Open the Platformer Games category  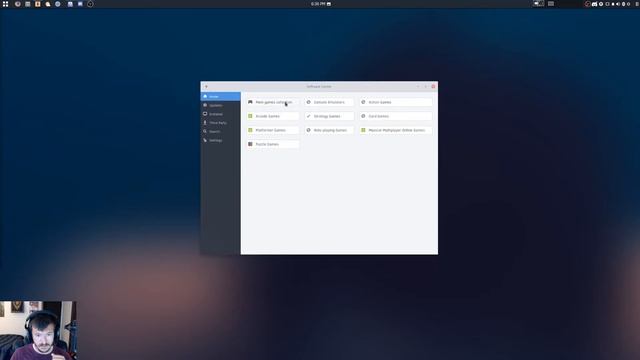coord(273,130)
